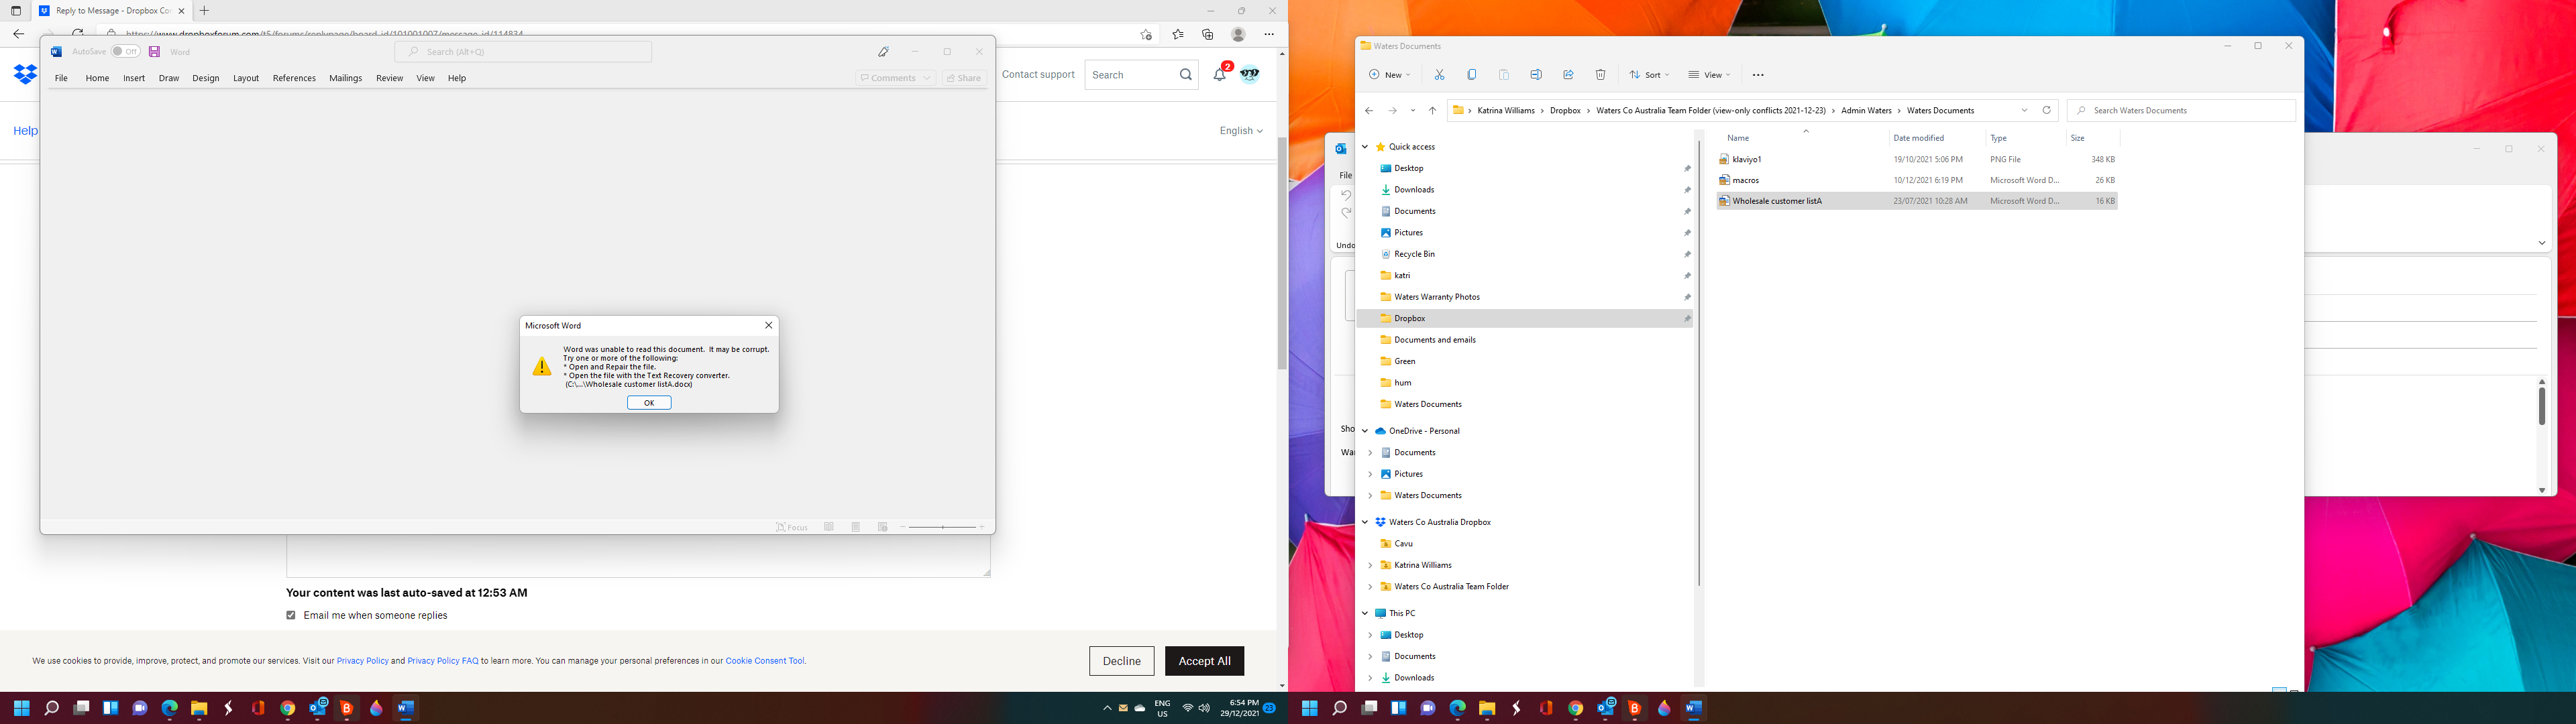Image resolution: width=2576 pixels, height=724 pixels.
Task: Click the zoom out minus in Word
Action: click(x=903, y=527)
